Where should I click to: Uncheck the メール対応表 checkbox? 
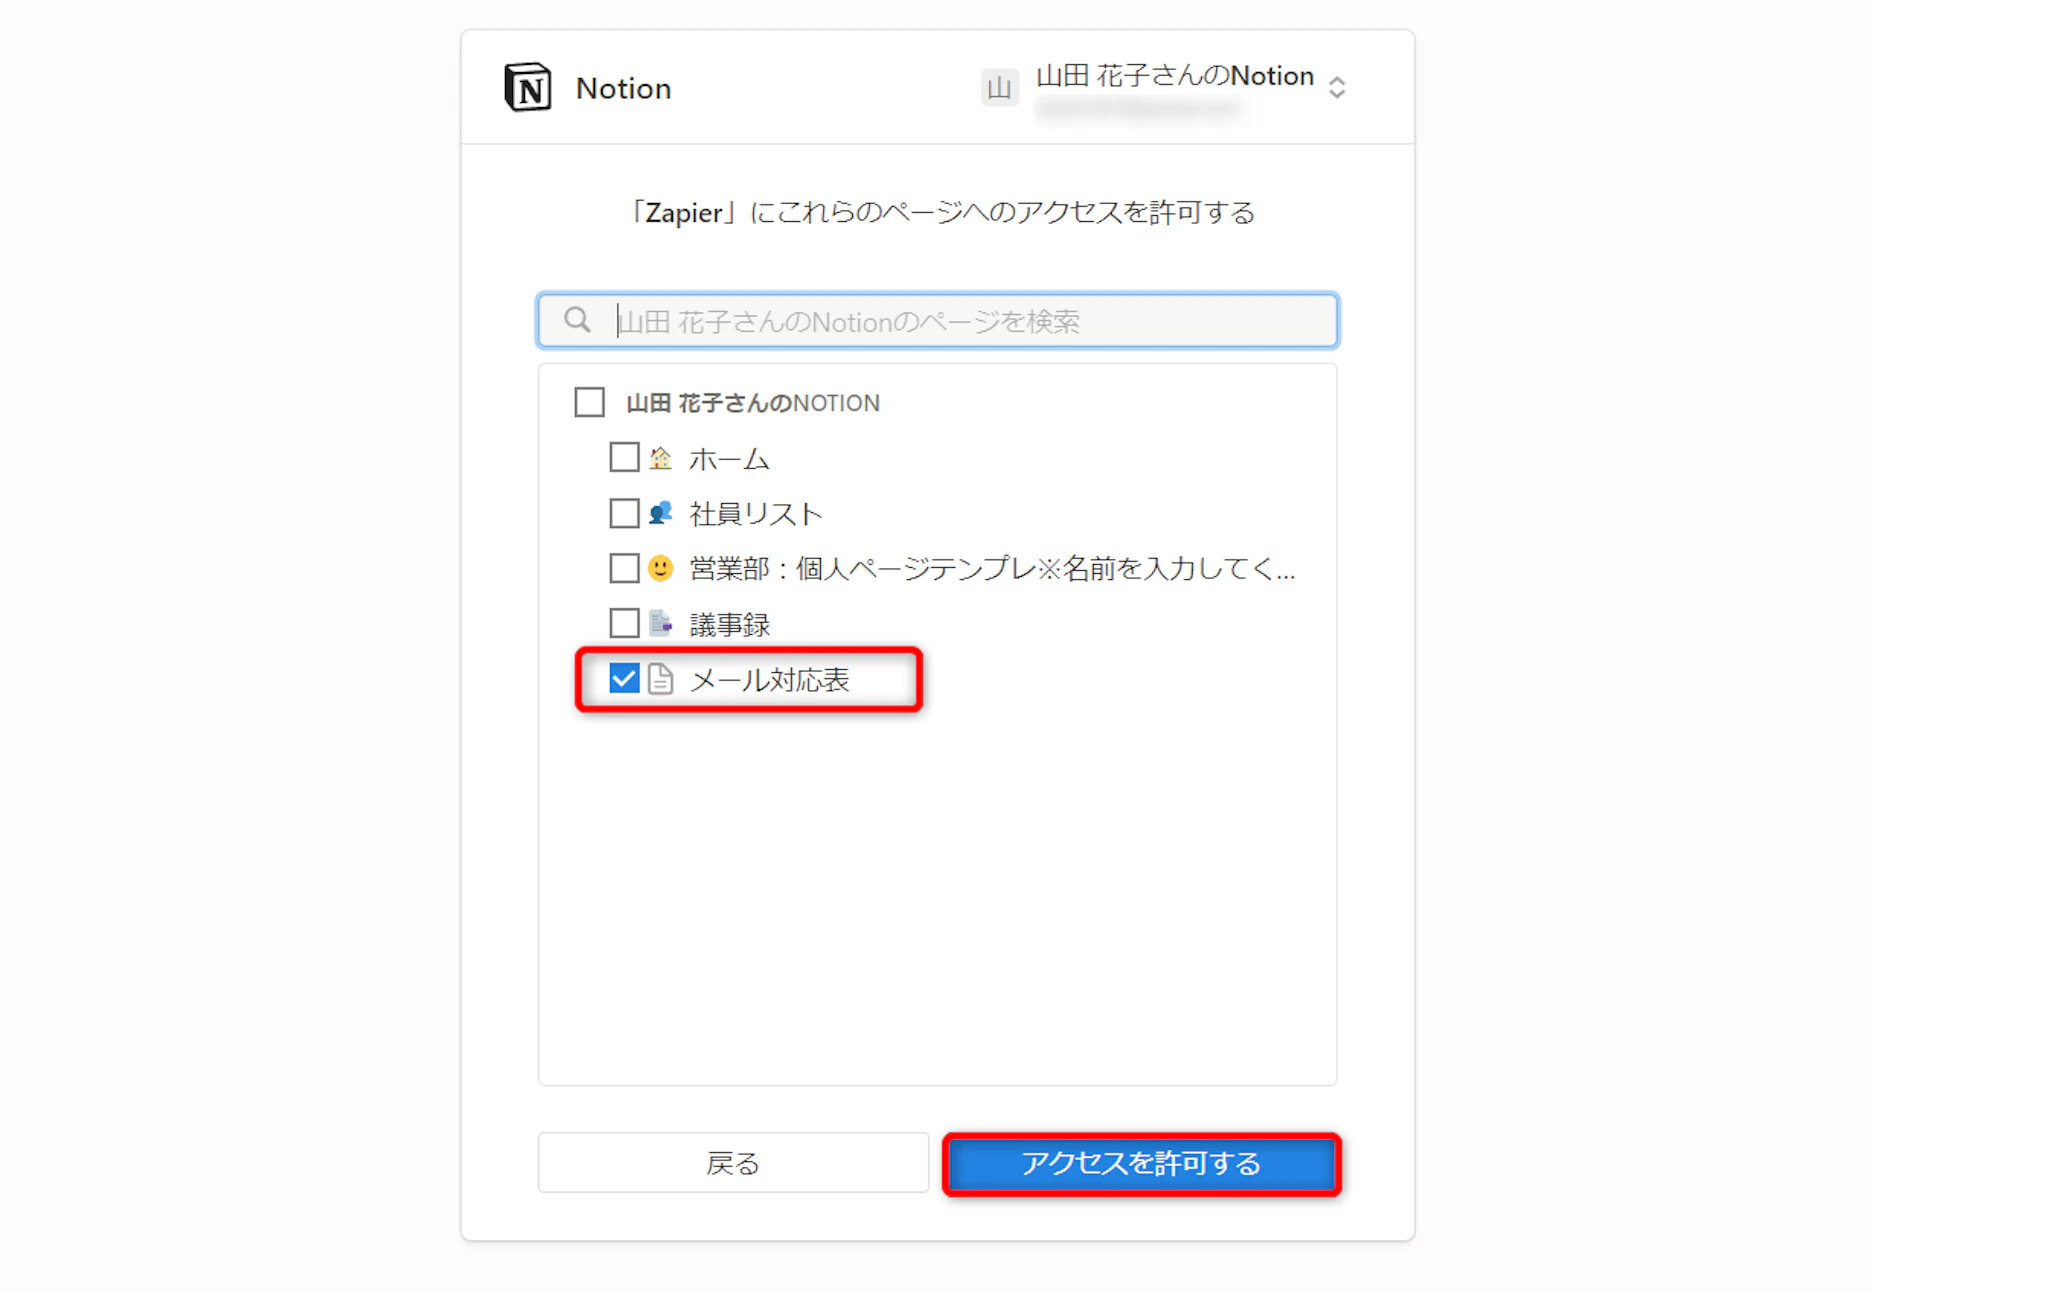tap(624, 679)
